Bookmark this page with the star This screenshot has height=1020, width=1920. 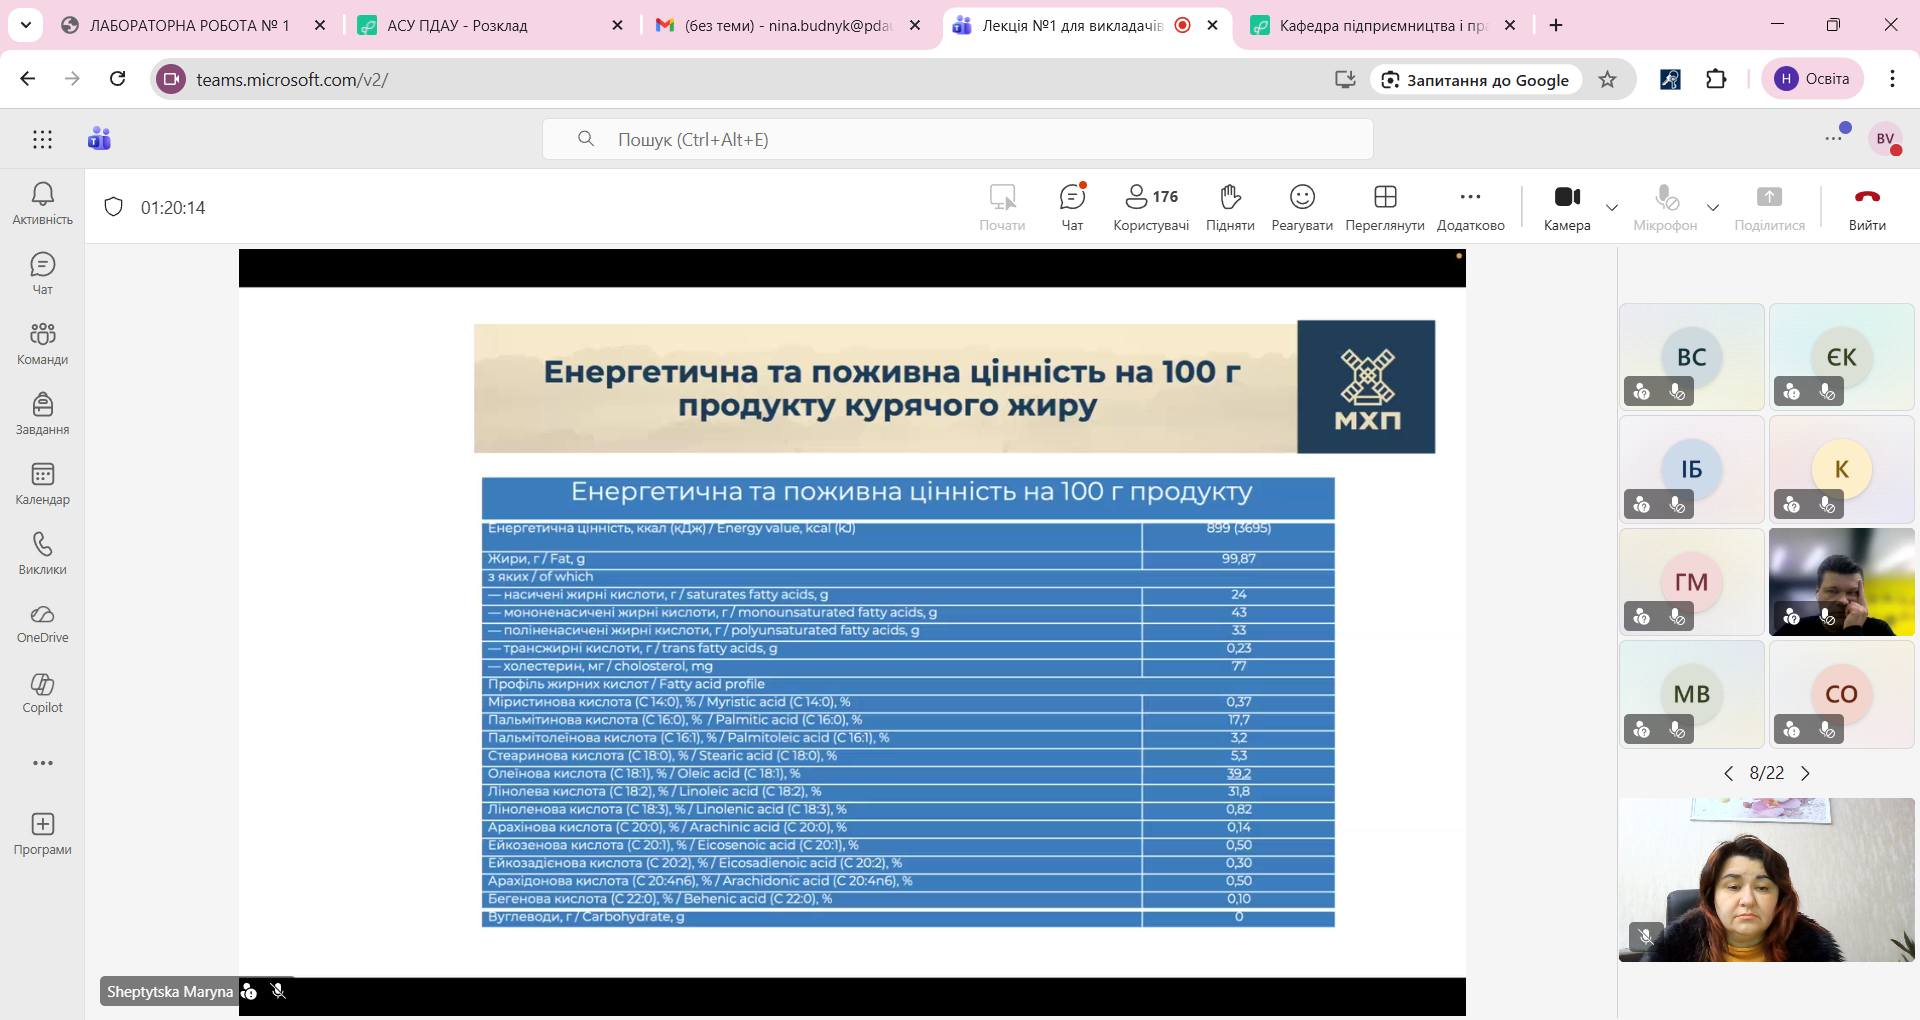coord(1607,80)
